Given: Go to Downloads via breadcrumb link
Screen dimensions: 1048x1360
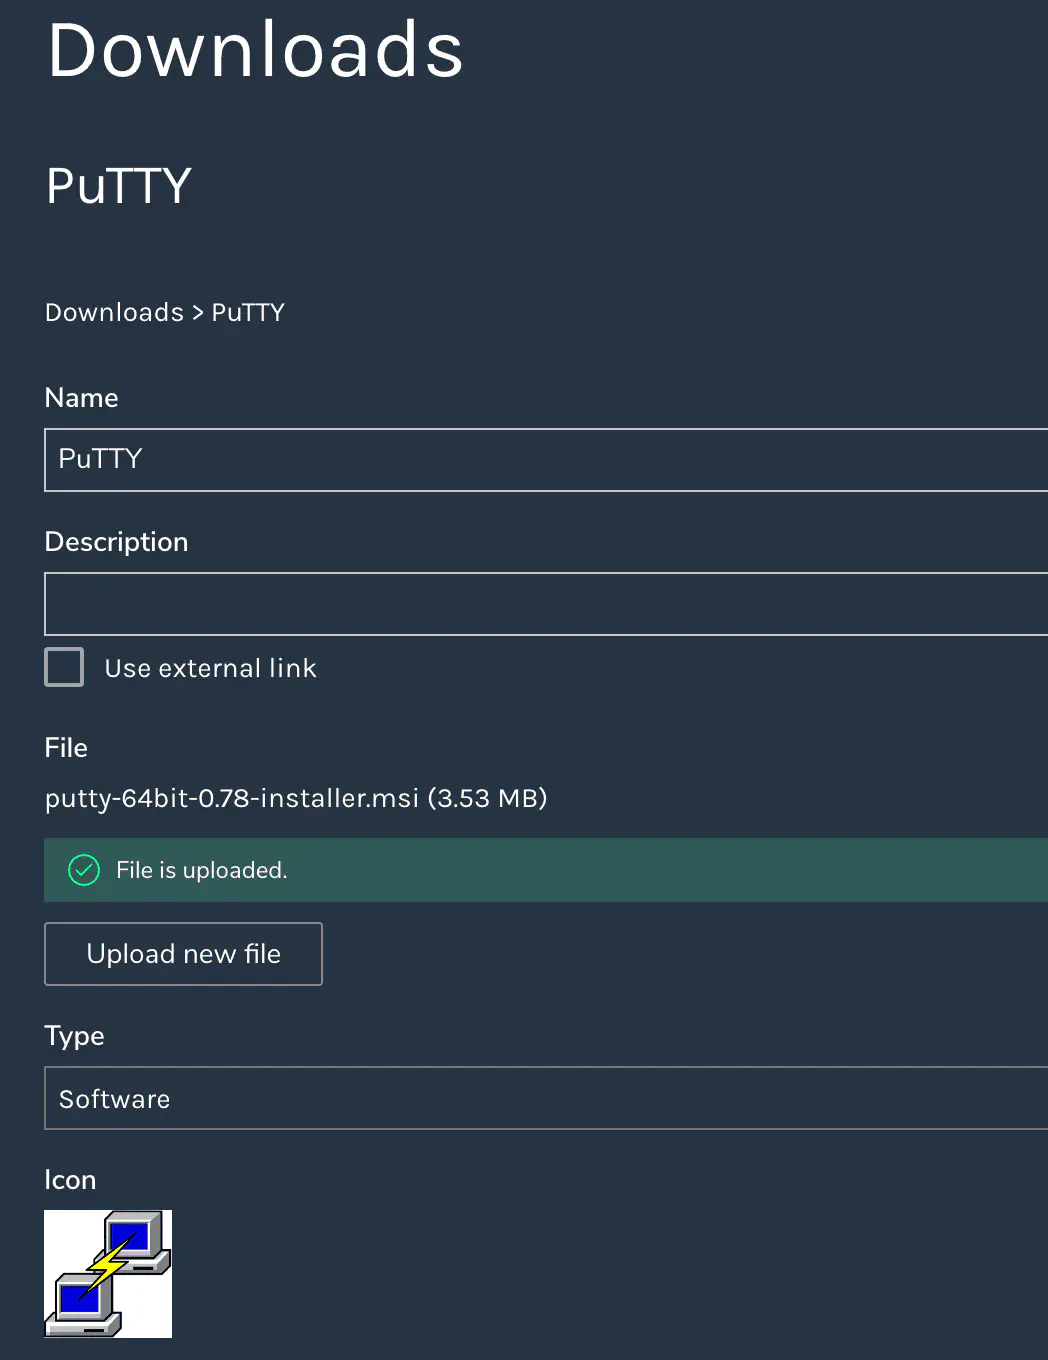Looking at the screenshot, I should 114,313.
